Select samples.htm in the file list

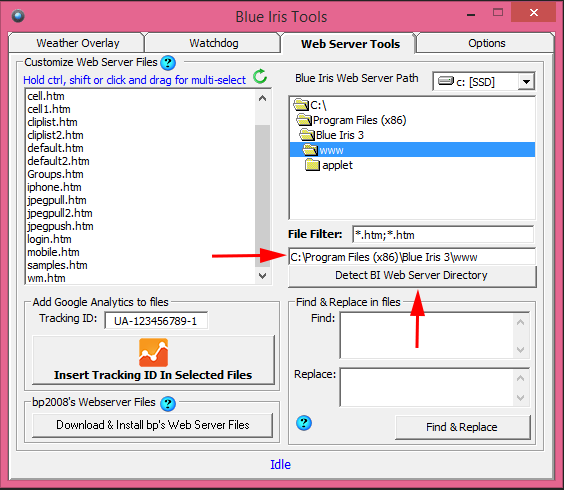(57, 265)
